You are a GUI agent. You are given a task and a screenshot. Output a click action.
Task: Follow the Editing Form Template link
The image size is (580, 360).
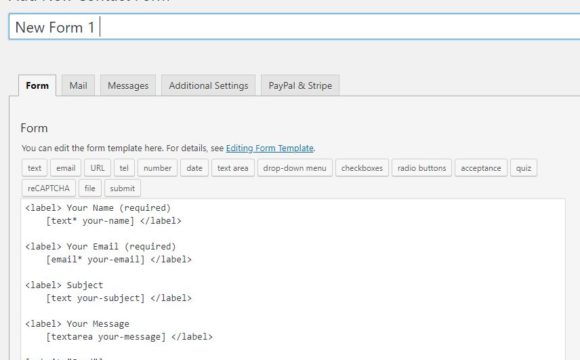(270, 148)
